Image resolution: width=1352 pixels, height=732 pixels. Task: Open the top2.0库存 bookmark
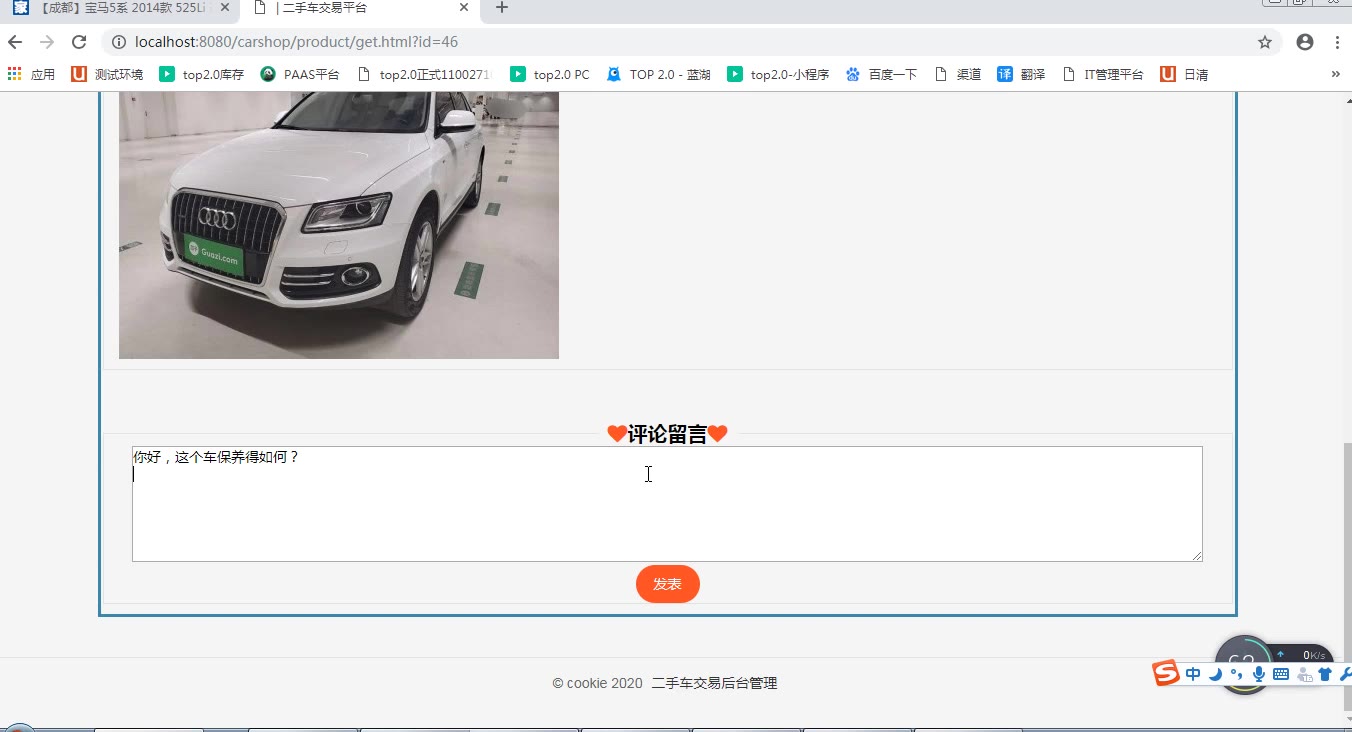click(x=201, y=74)
